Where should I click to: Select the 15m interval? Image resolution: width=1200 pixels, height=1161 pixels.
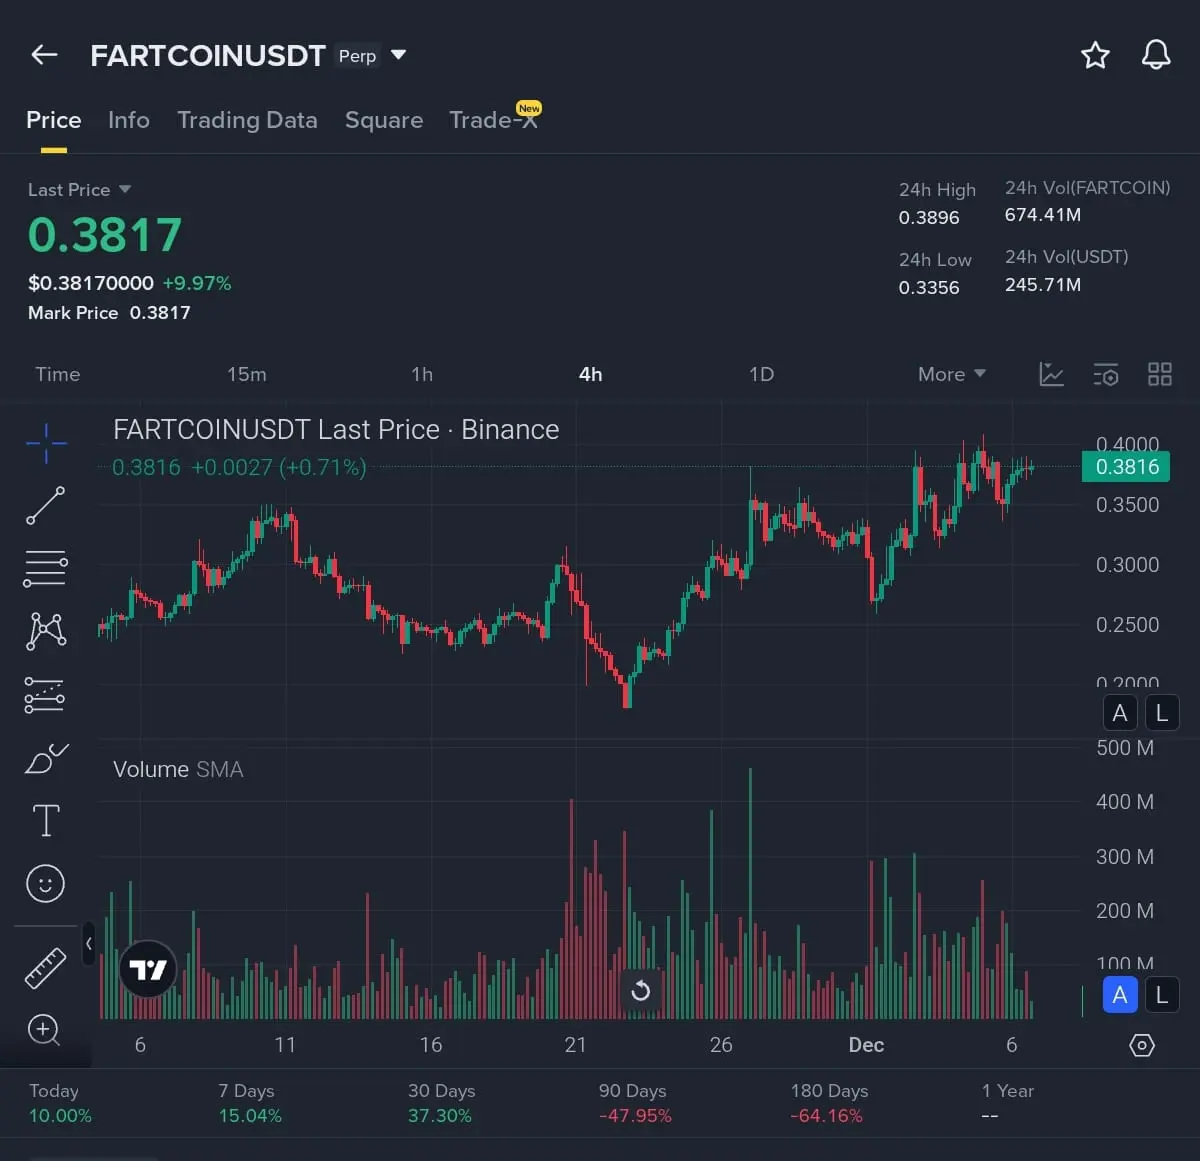click(246, 374)
